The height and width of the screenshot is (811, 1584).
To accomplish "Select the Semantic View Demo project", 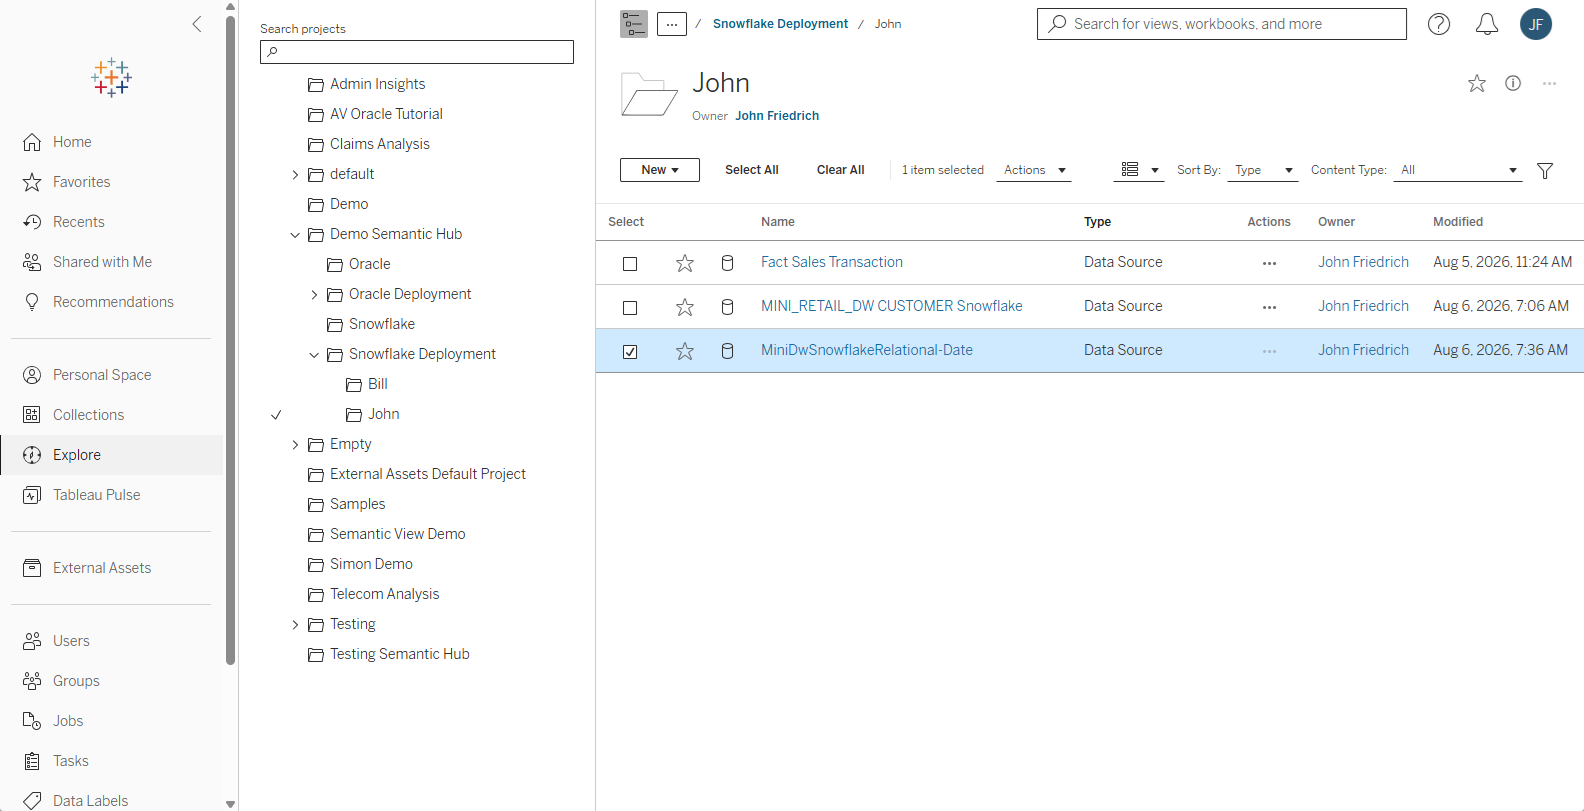I will (x=398, y=534).
